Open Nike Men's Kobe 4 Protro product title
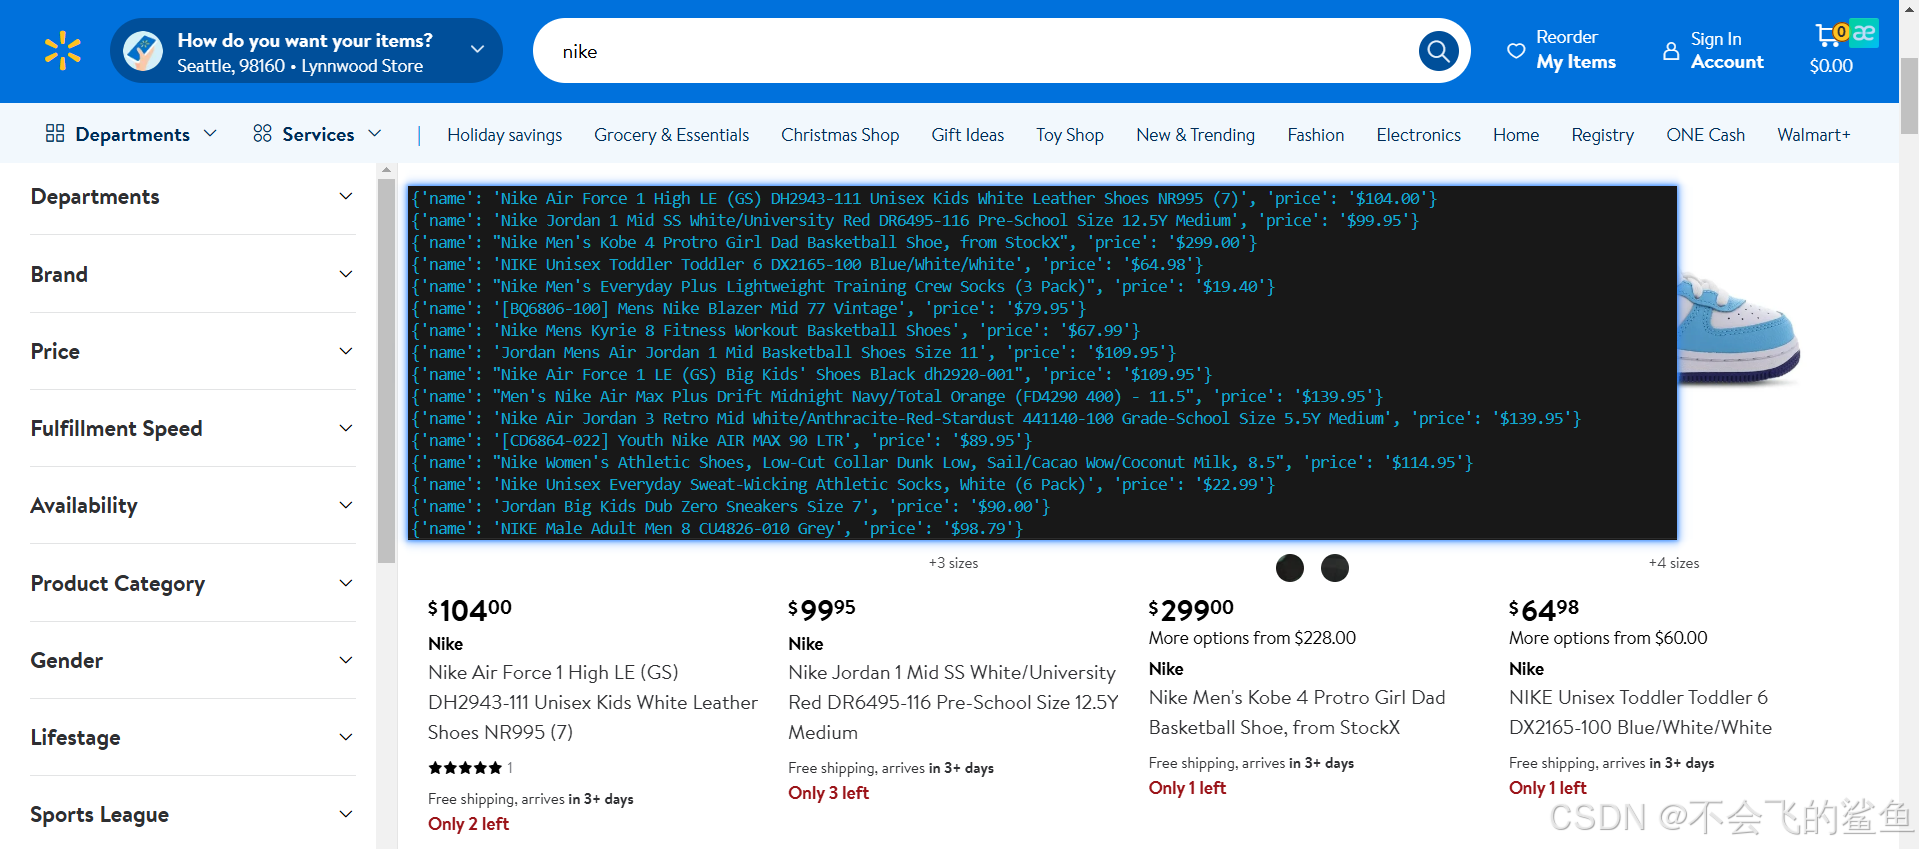 [1297, 712]
